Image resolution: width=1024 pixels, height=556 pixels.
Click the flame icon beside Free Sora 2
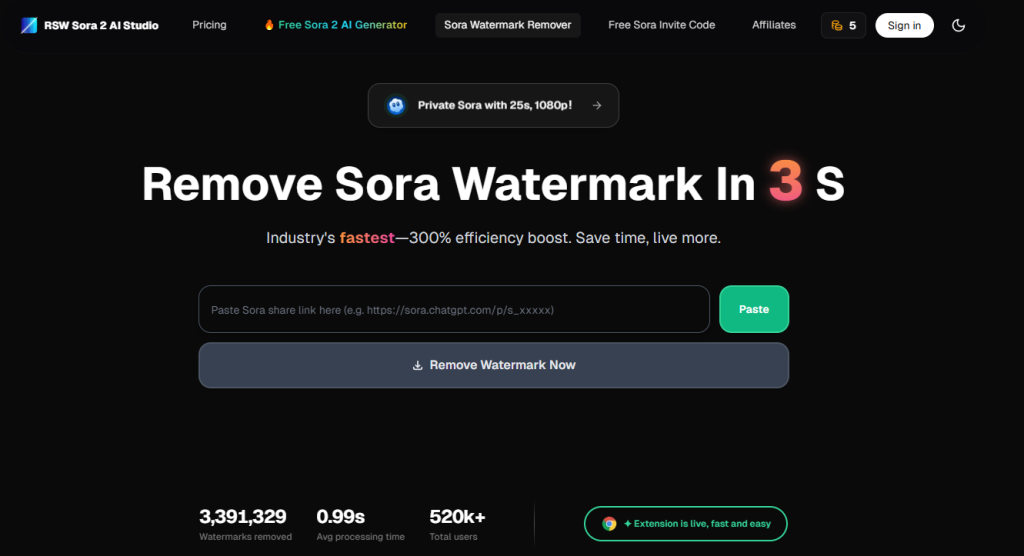[x=269, y=25]
